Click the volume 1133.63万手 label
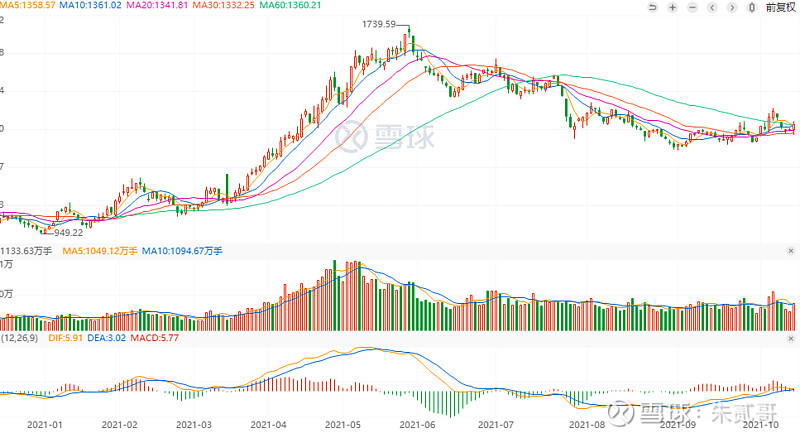Viewport: 800px width, 438px height. pyautogui.click(x=26, y=251)
